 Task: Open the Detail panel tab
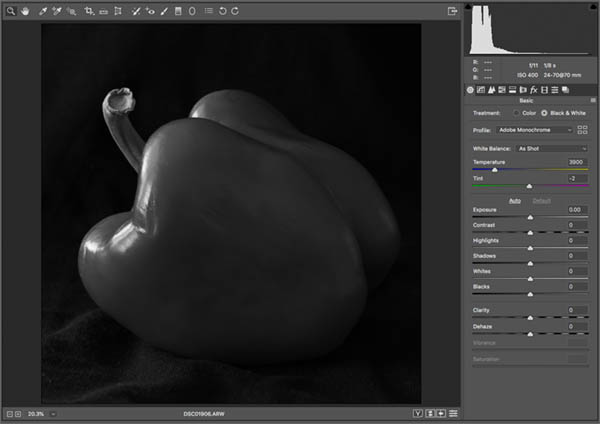coord(491,90)
